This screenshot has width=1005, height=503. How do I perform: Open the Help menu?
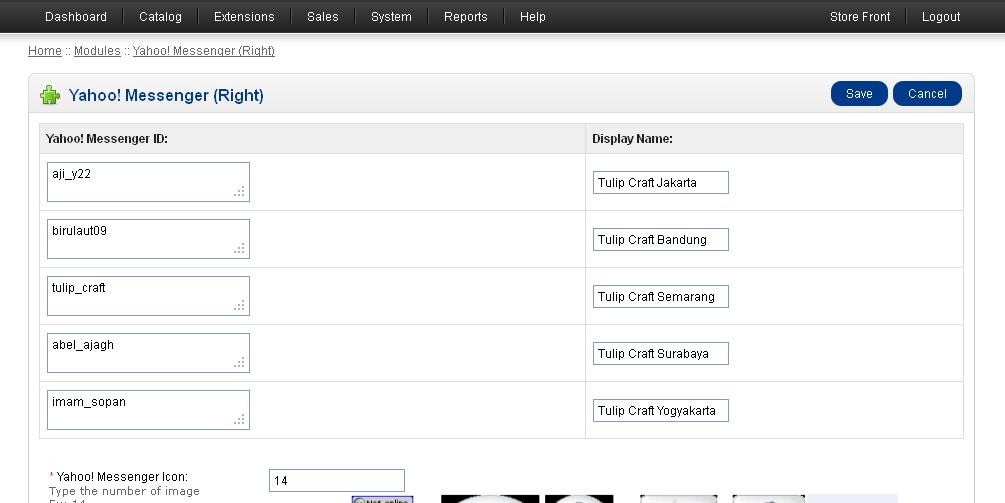(x=533, y=17)
